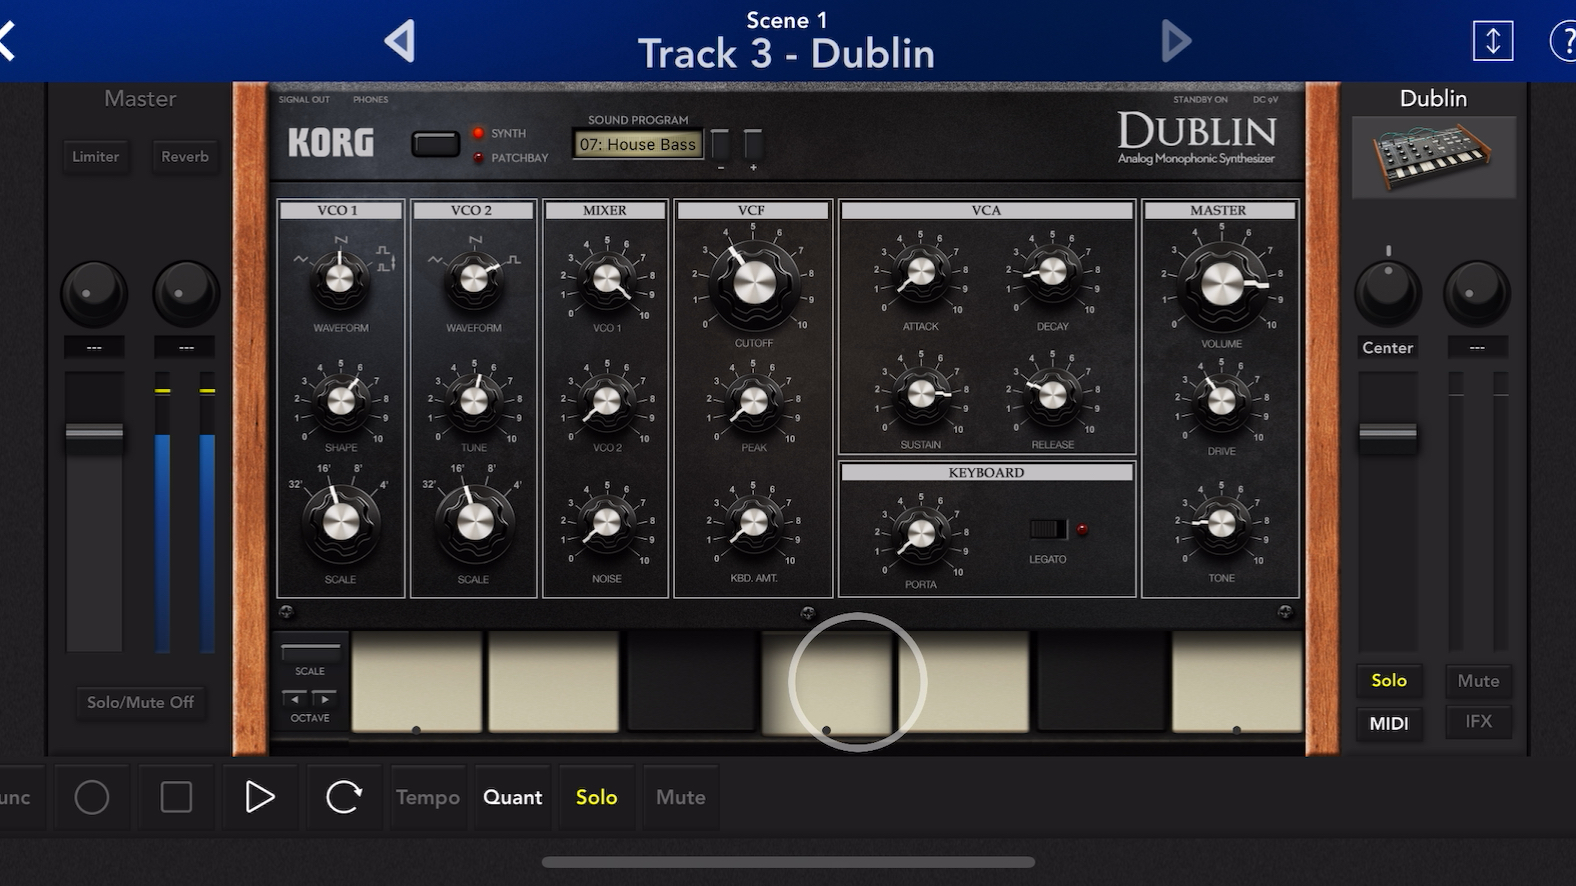Click the VCA DECAY knob
The image size is (1576, 886).
[x=1052, y=271]
